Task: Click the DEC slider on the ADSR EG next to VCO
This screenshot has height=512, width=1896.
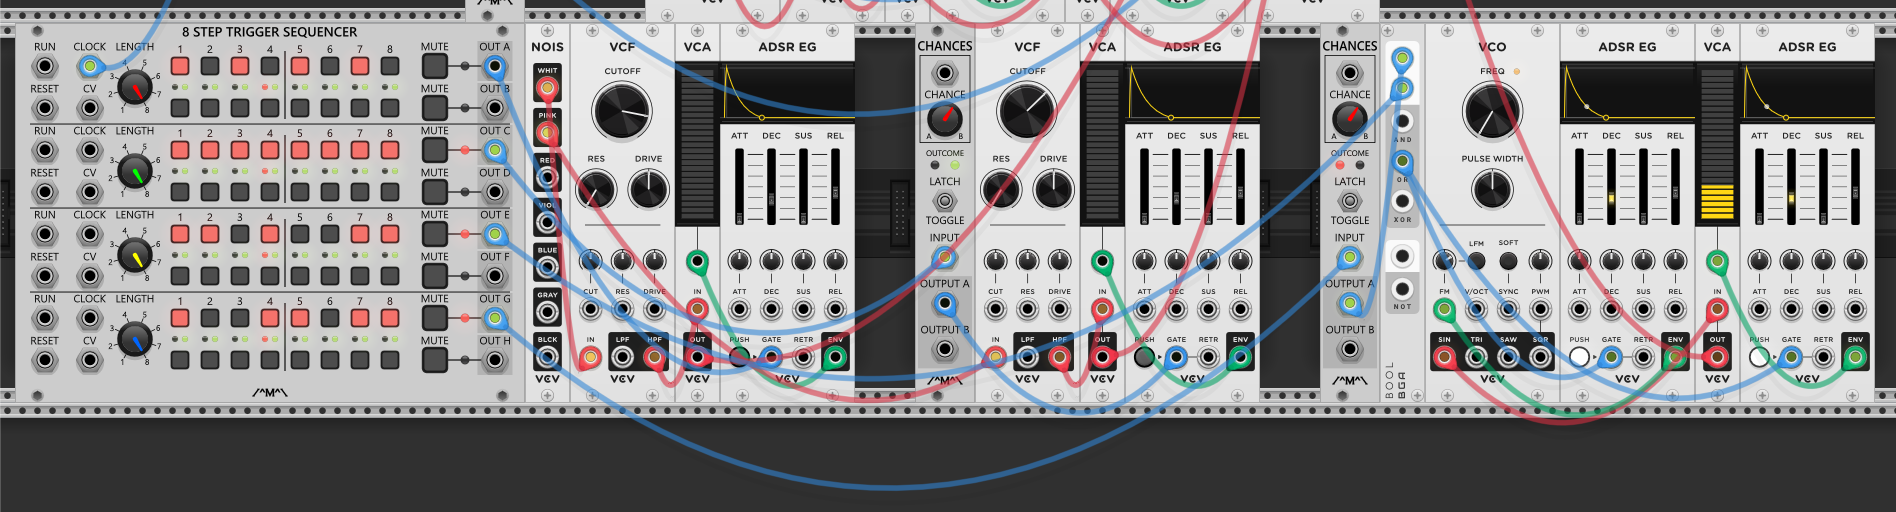Action: (x=1611, y=186)
